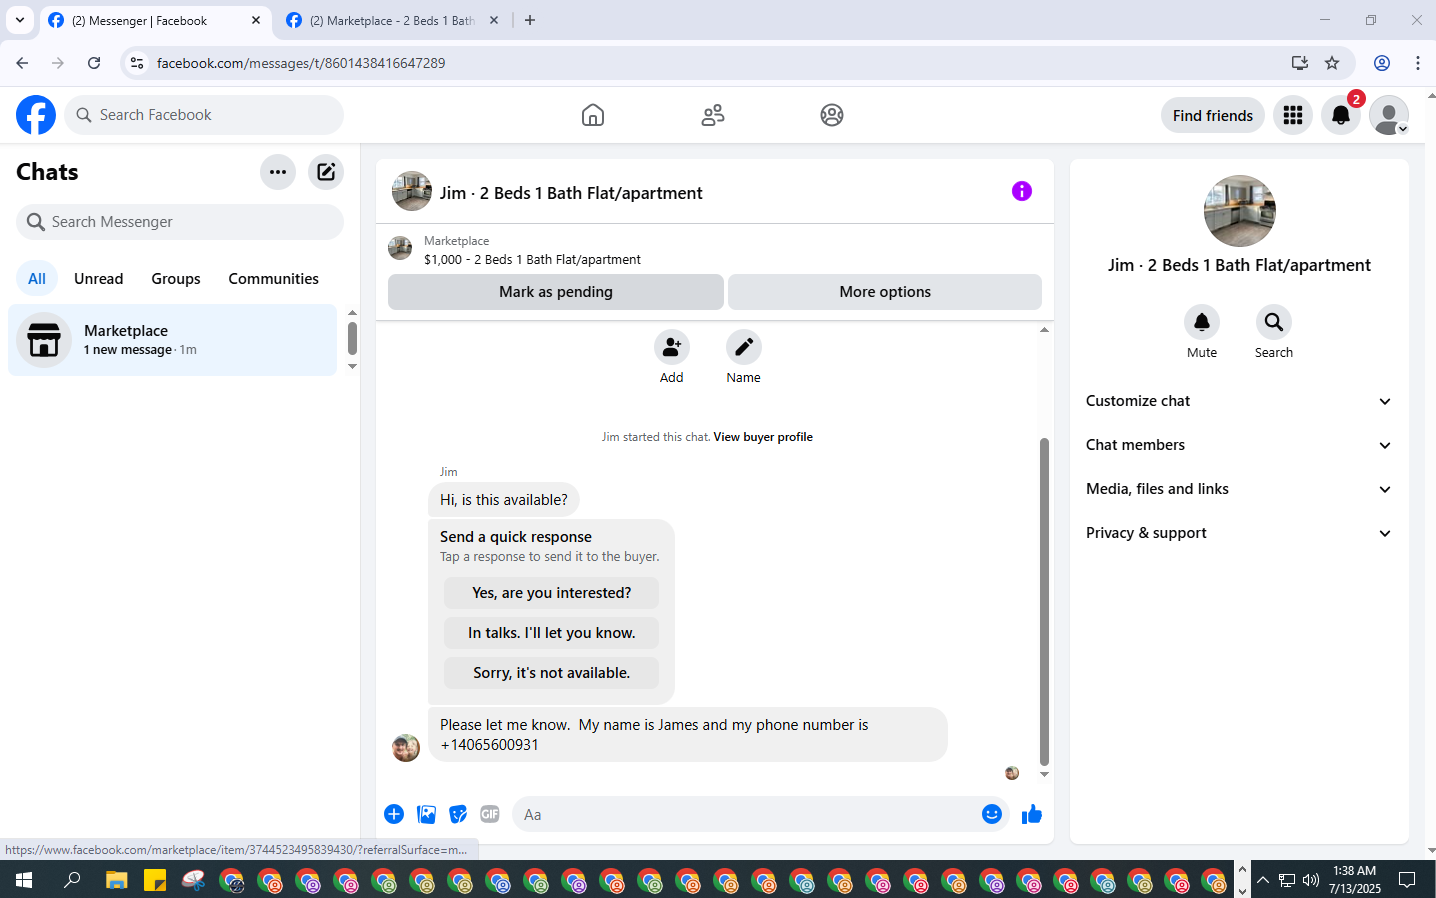Open the Groups icon in top navigation

coord(832,115)
